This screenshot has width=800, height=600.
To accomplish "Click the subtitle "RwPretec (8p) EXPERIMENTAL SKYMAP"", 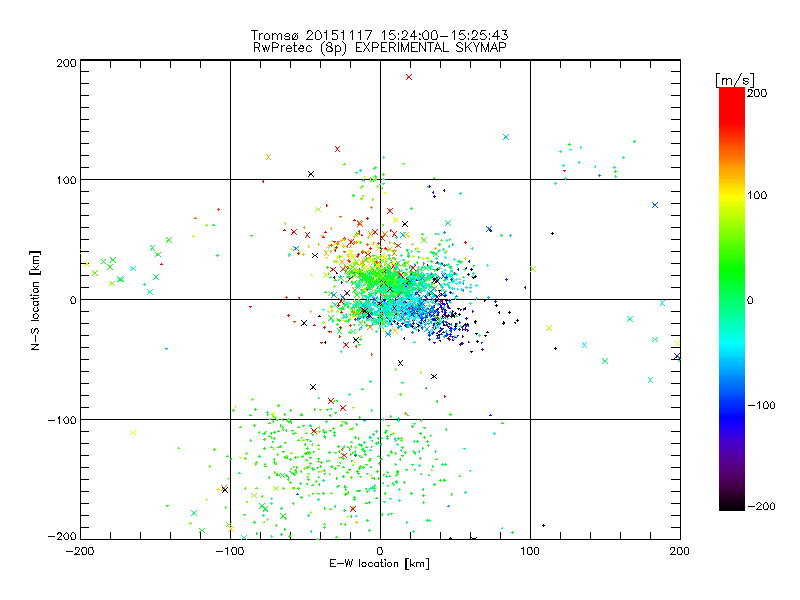I will point(380,47).
